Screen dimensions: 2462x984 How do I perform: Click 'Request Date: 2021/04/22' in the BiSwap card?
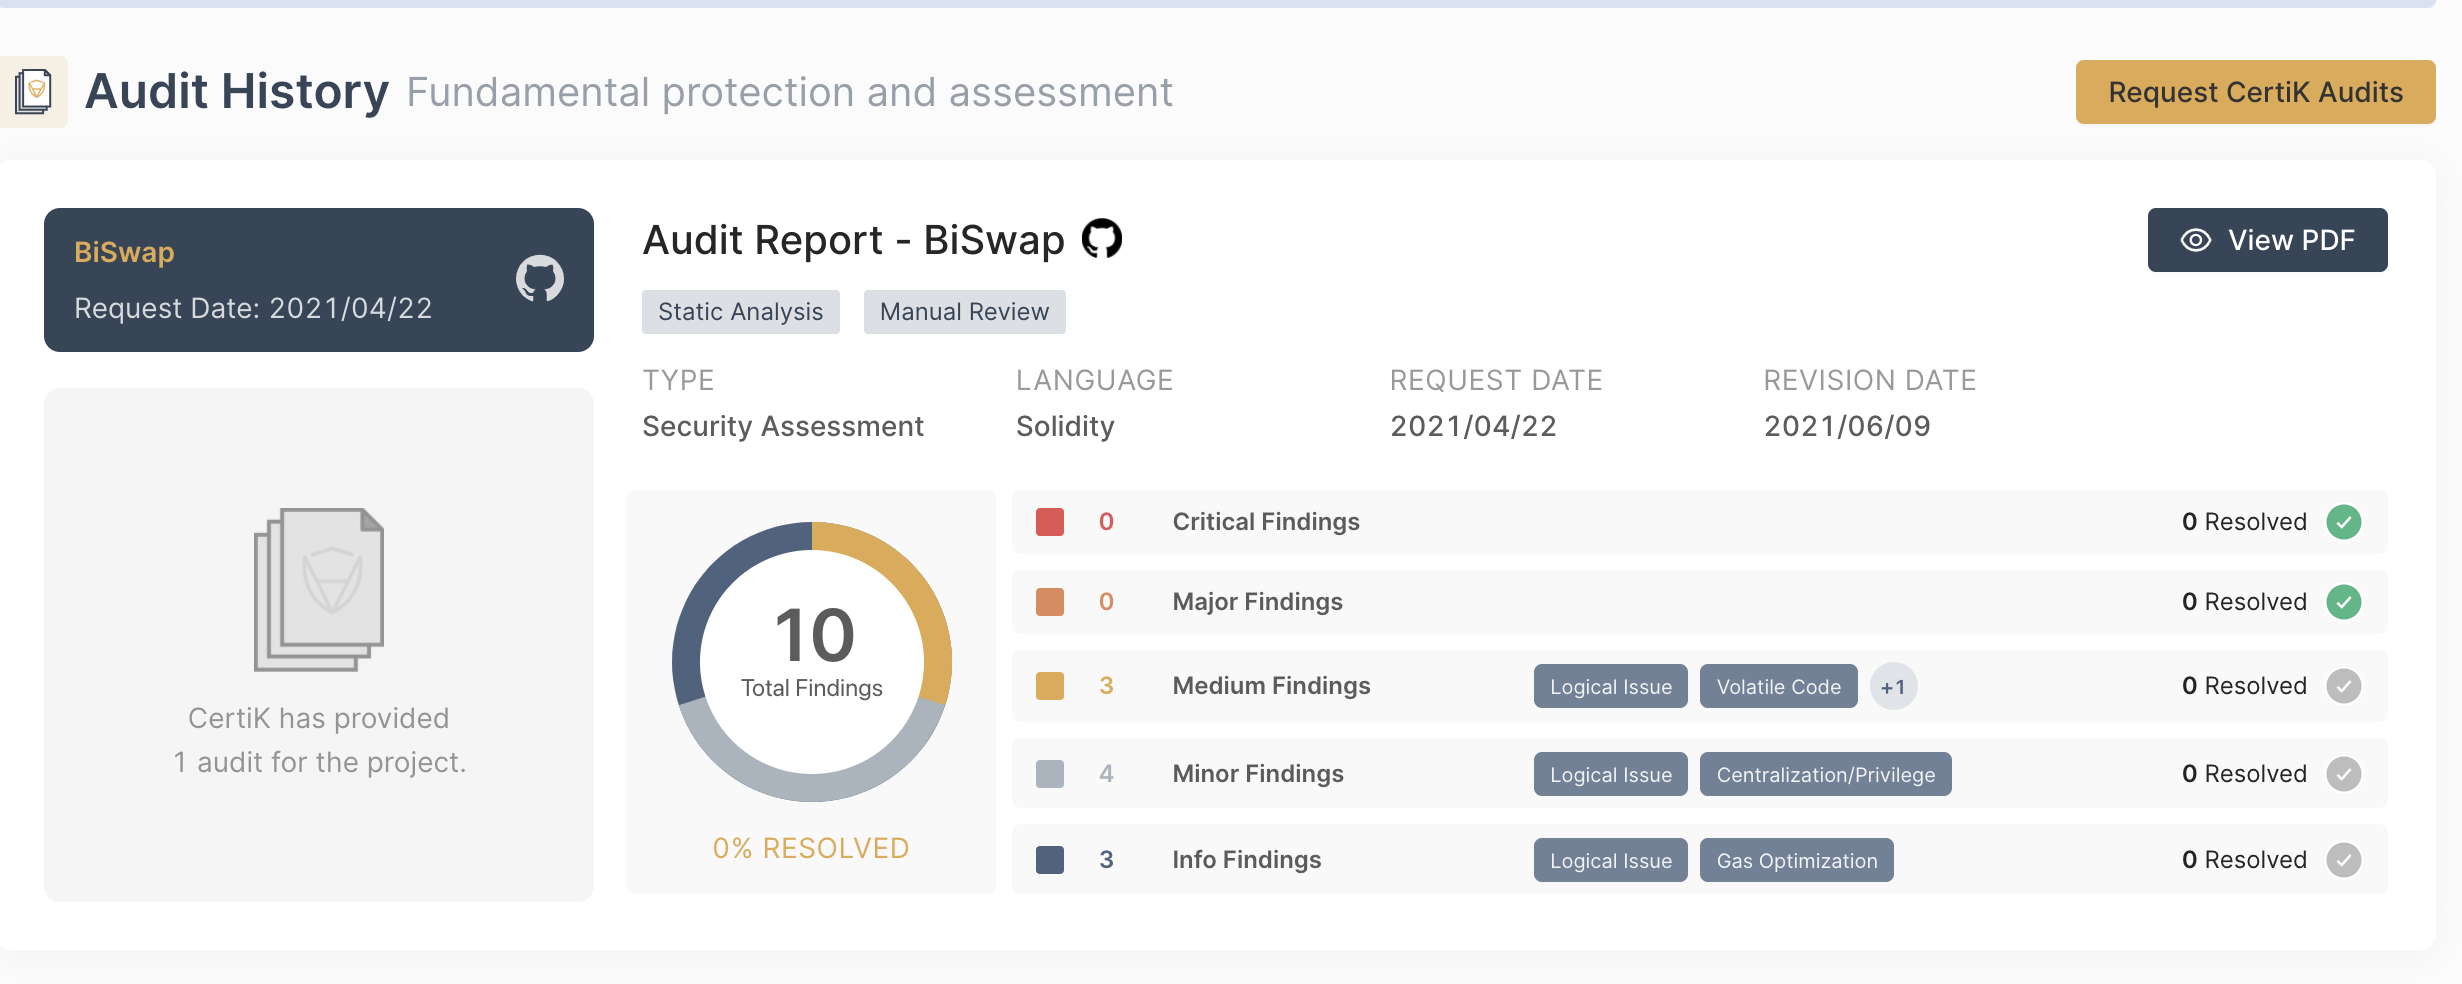[x=253, y=308]
